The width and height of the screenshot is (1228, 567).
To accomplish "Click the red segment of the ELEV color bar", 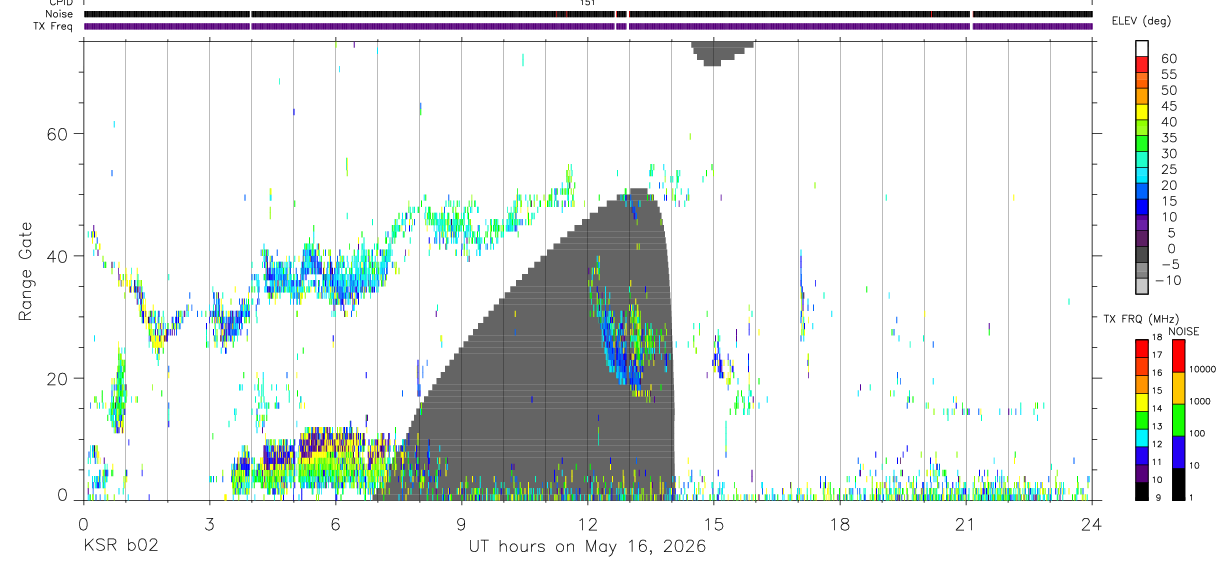I will [x=1143, y=66].
